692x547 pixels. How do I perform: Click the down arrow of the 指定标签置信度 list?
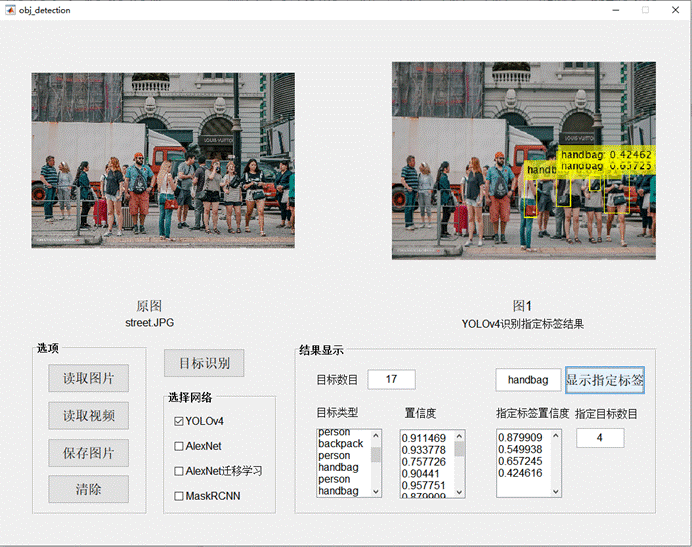click(556, 491)
